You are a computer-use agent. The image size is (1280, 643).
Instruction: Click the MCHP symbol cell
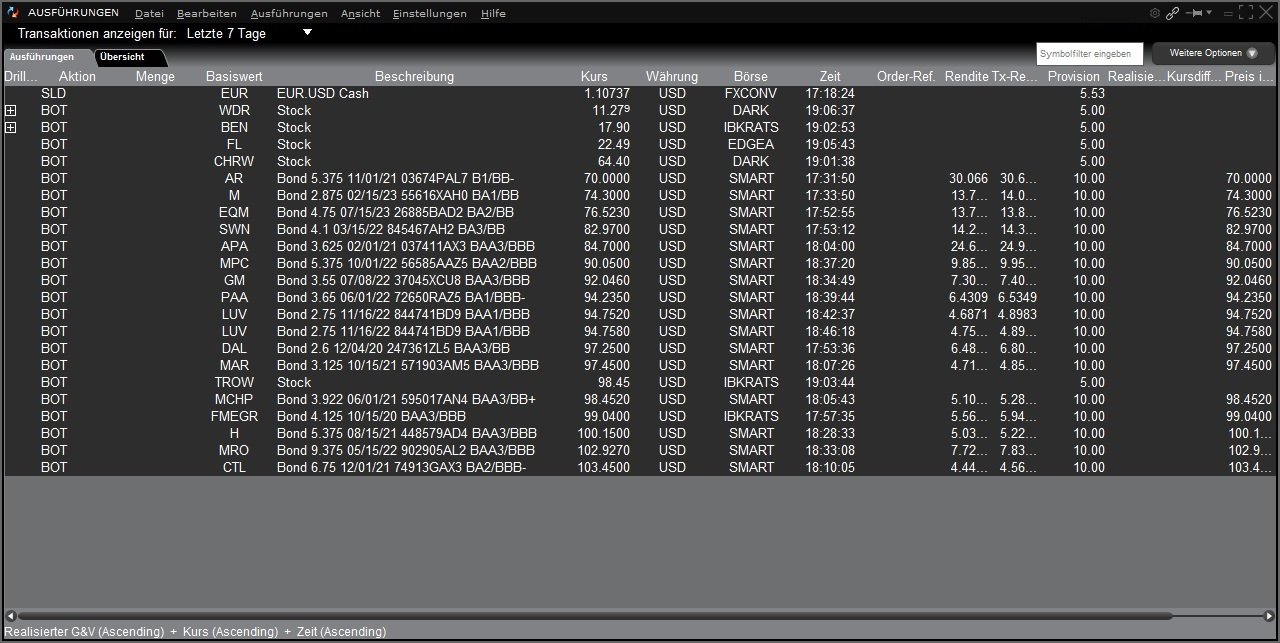click(234, 400)
